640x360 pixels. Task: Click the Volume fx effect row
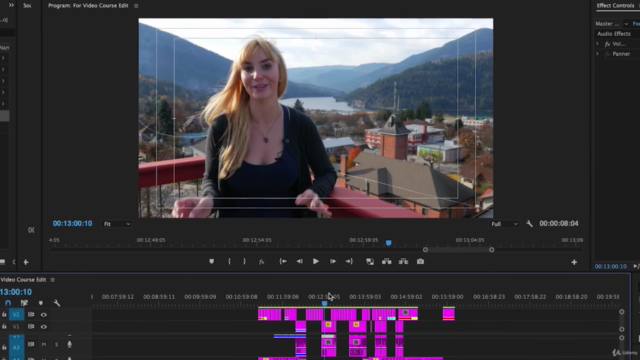pos(616,44)
